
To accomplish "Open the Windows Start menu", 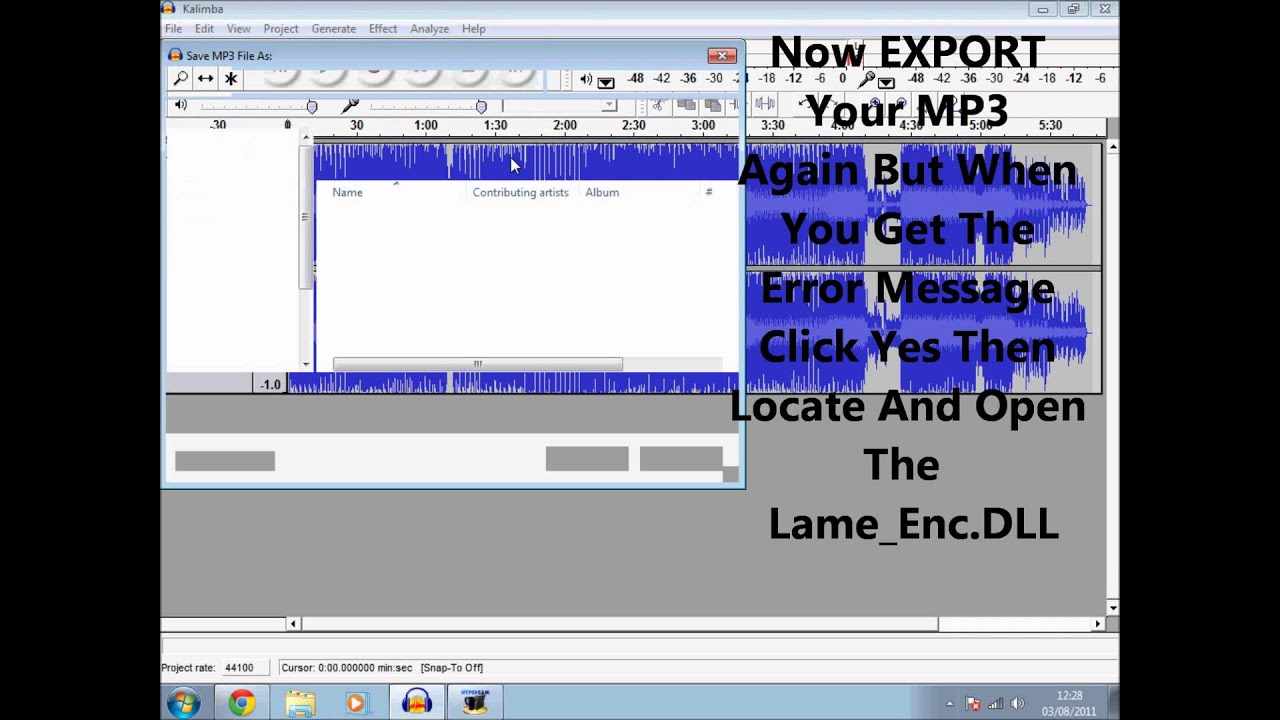I will coord(184,704).
